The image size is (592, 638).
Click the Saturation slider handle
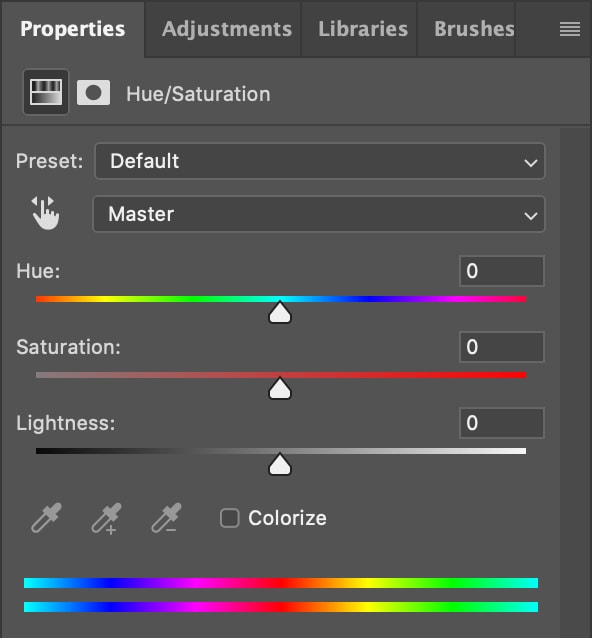tap(280, 388)
